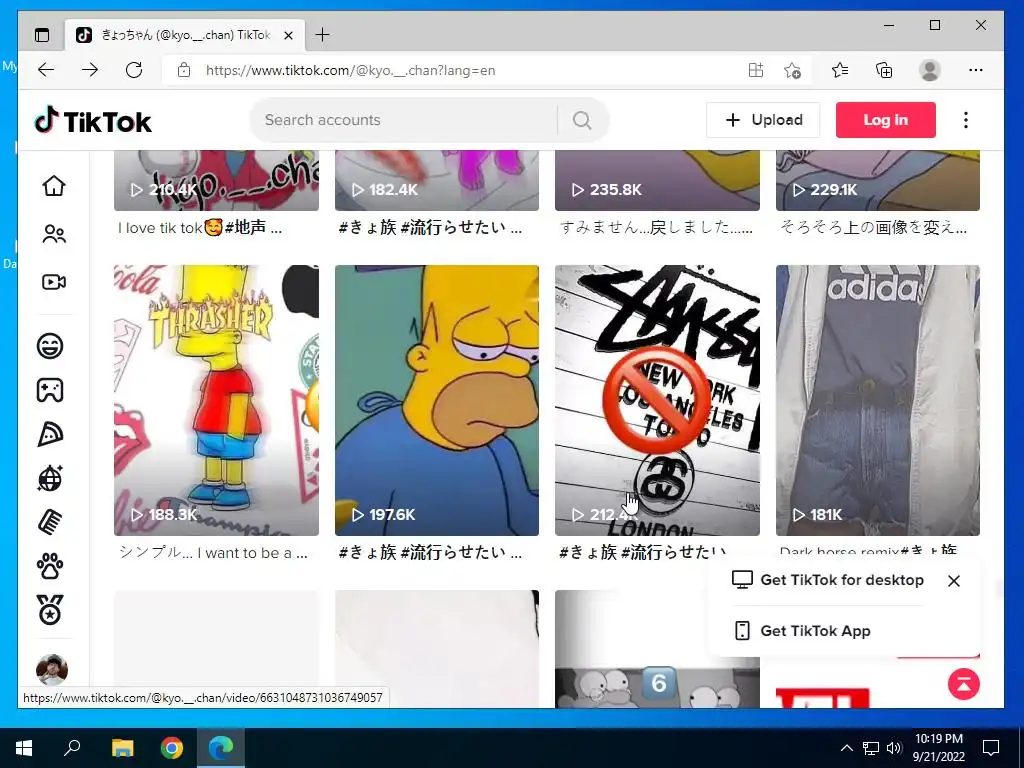
Task: Click the 'I want to be a' caption
Action: pyautogui.click(x=213, y=552)
